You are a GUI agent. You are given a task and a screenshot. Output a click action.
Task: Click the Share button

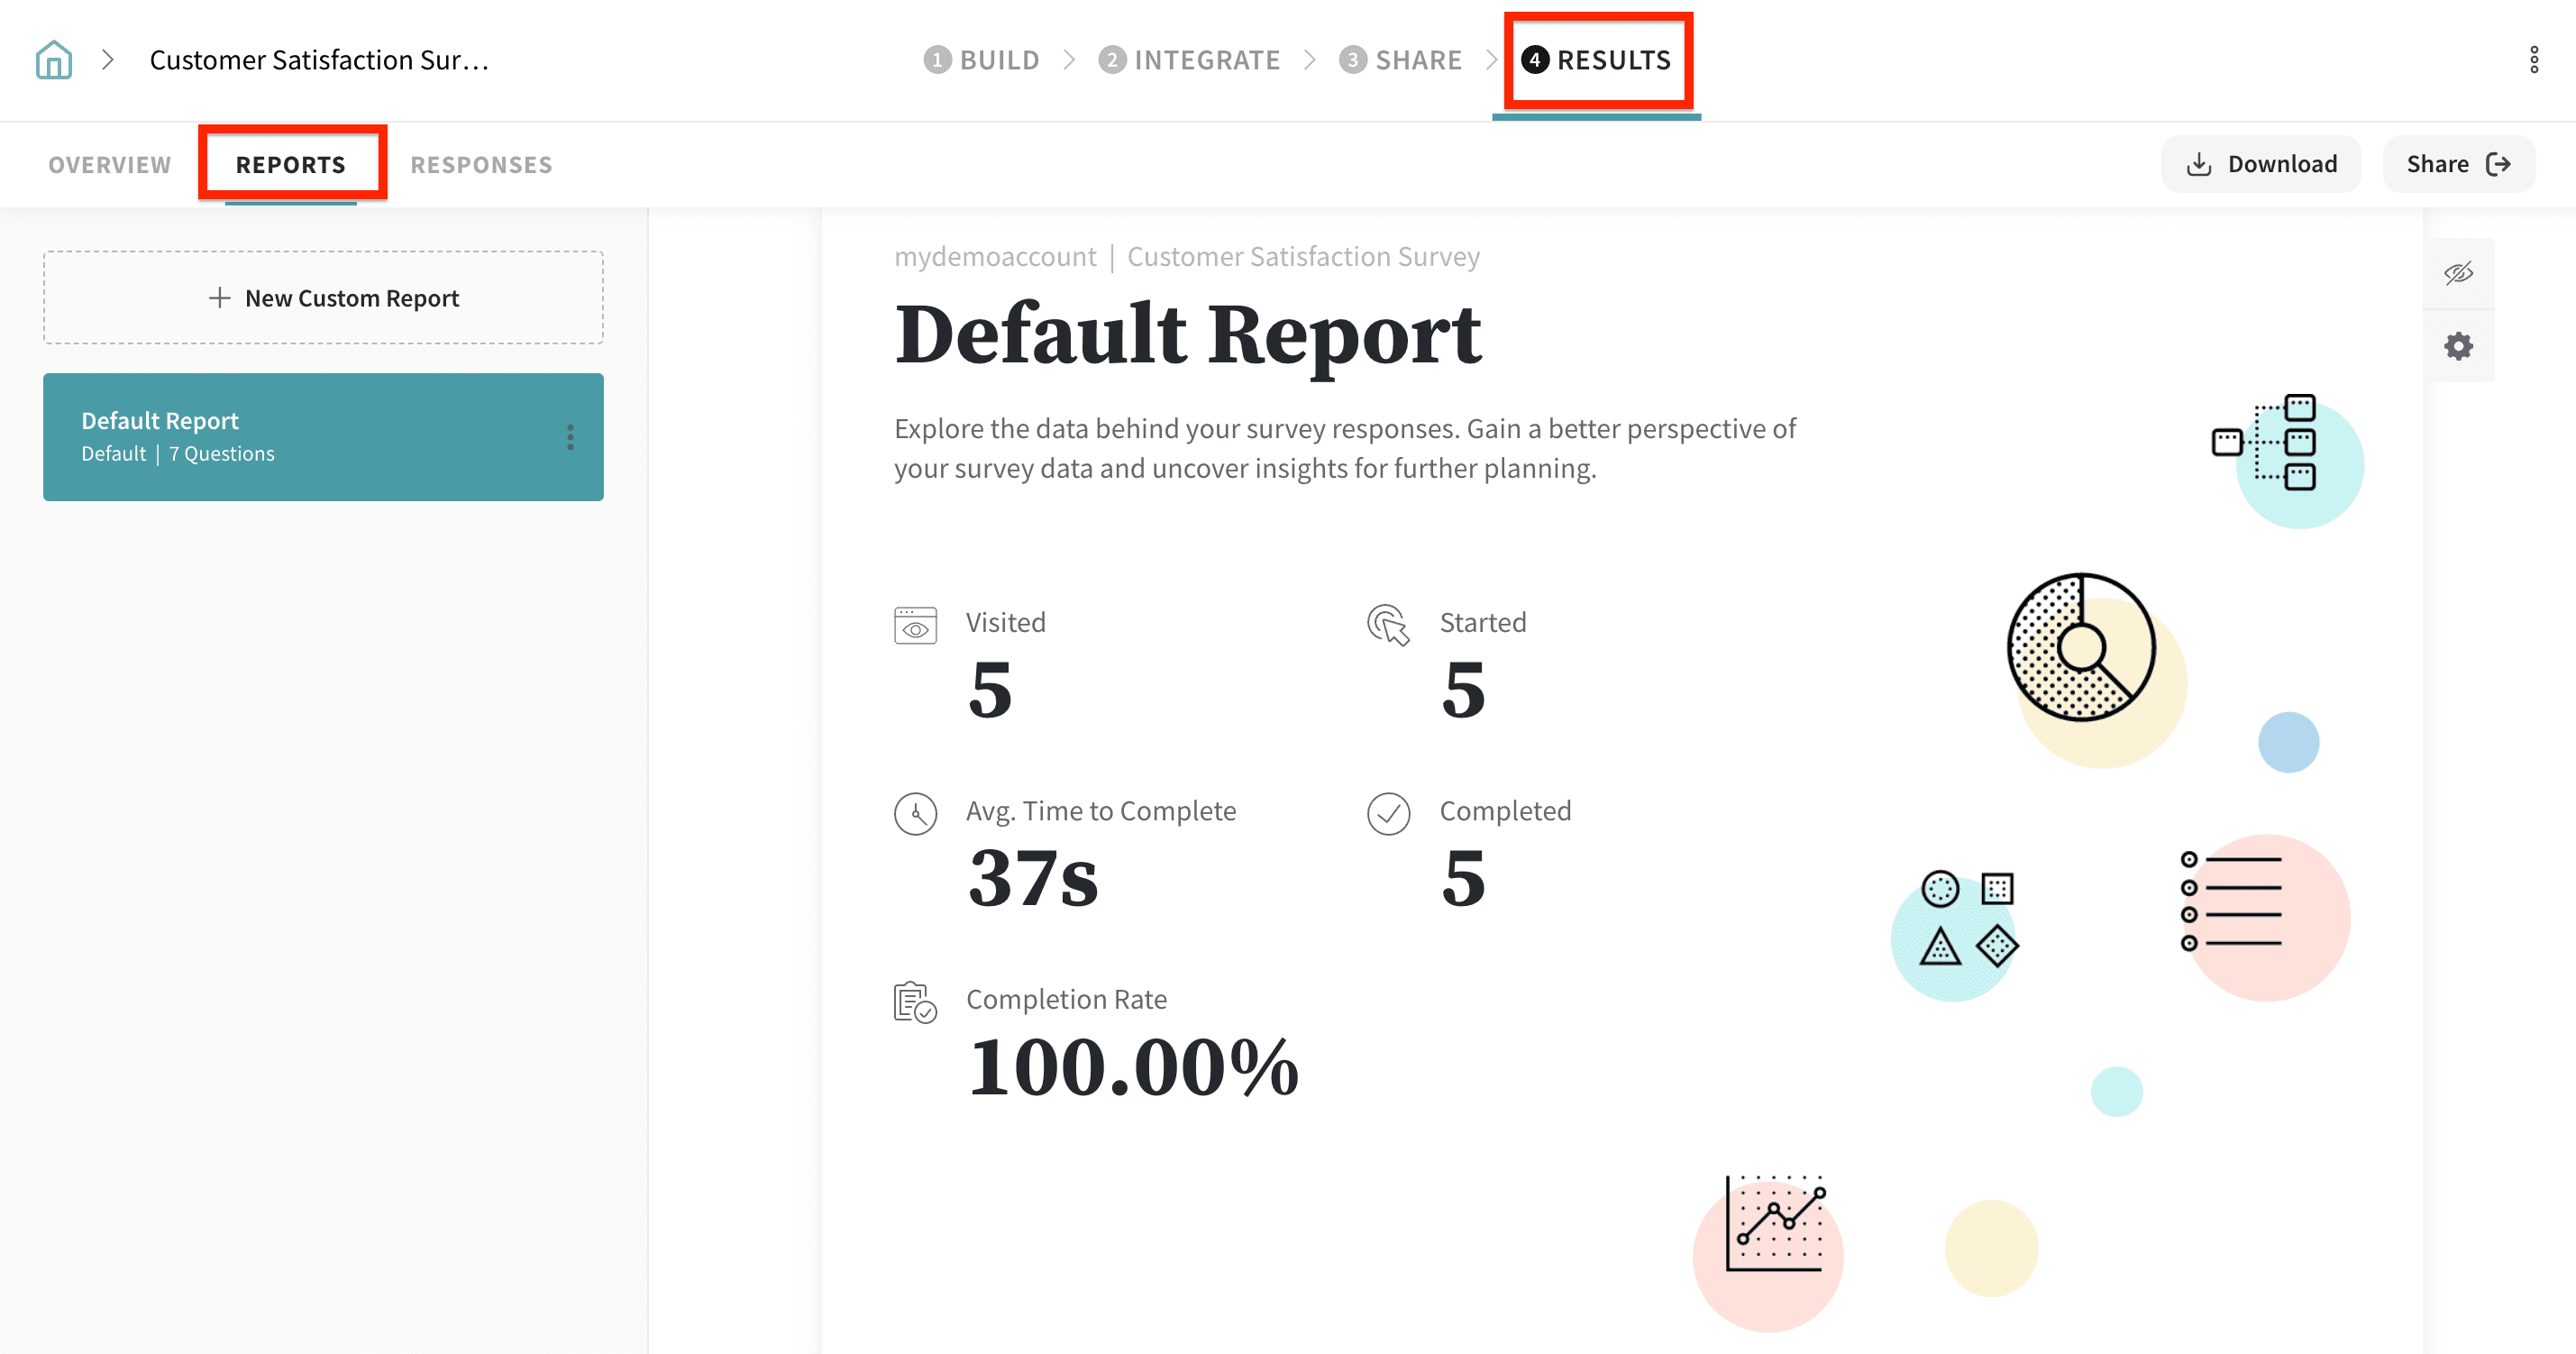tap(2458, 164)
